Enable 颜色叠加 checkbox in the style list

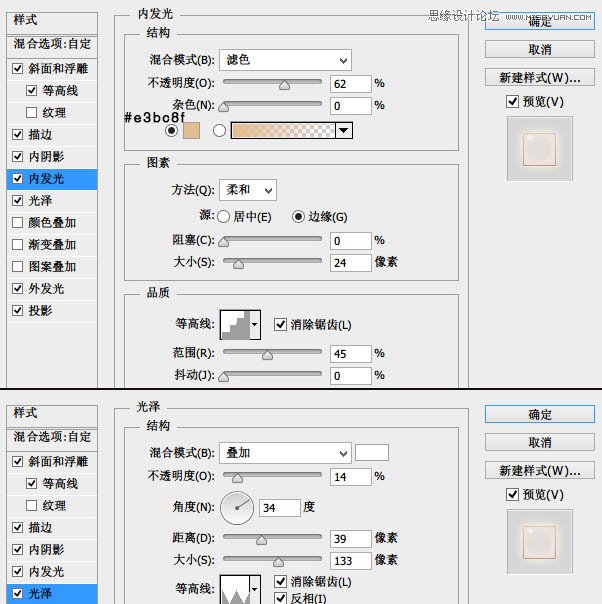(17, 223)
